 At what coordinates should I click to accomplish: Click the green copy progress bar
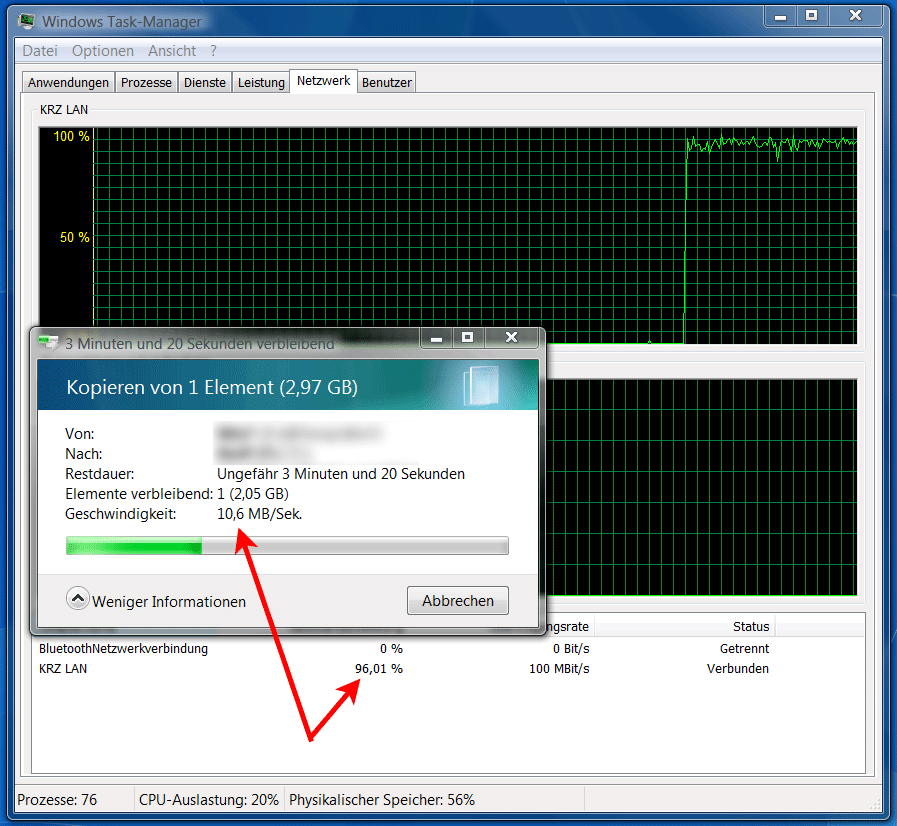point(287,546)
